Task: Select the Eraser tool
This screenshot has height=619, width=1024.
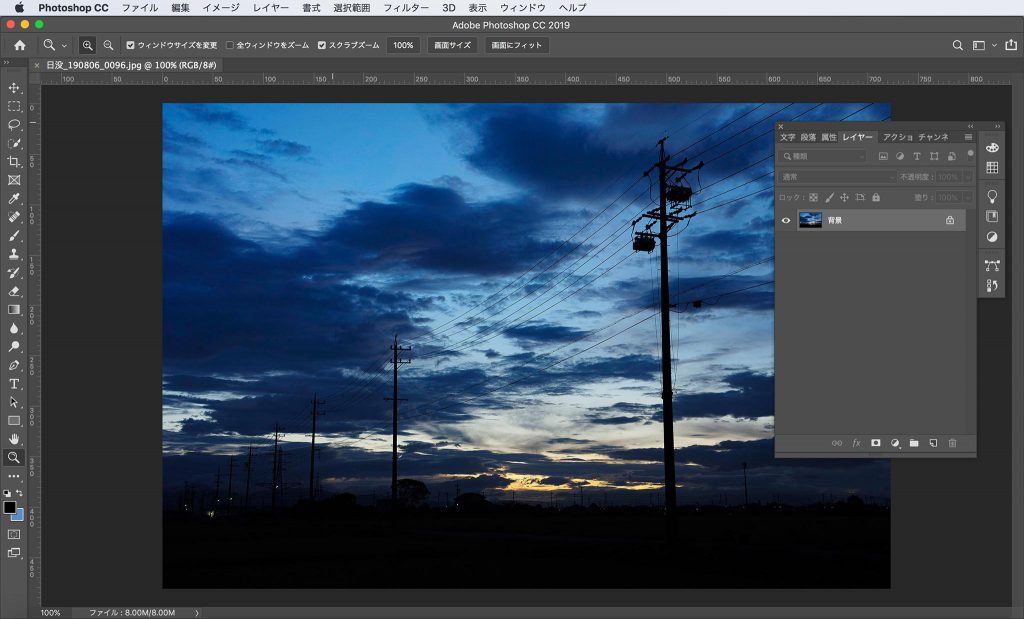Action: pos(14,291)
